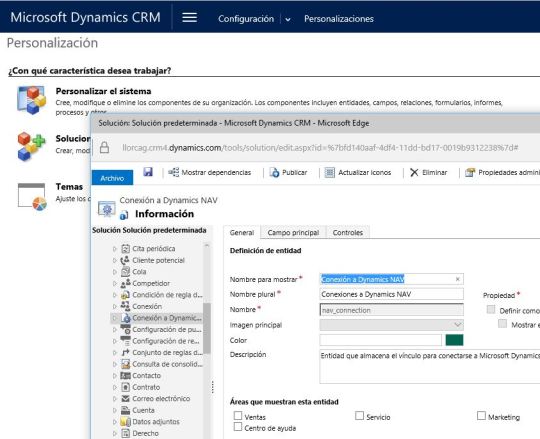The height and width of the screenshot is (439, 540).
Task: Click the Correo electrónico envelope icon
Action: tap(126, 399)
